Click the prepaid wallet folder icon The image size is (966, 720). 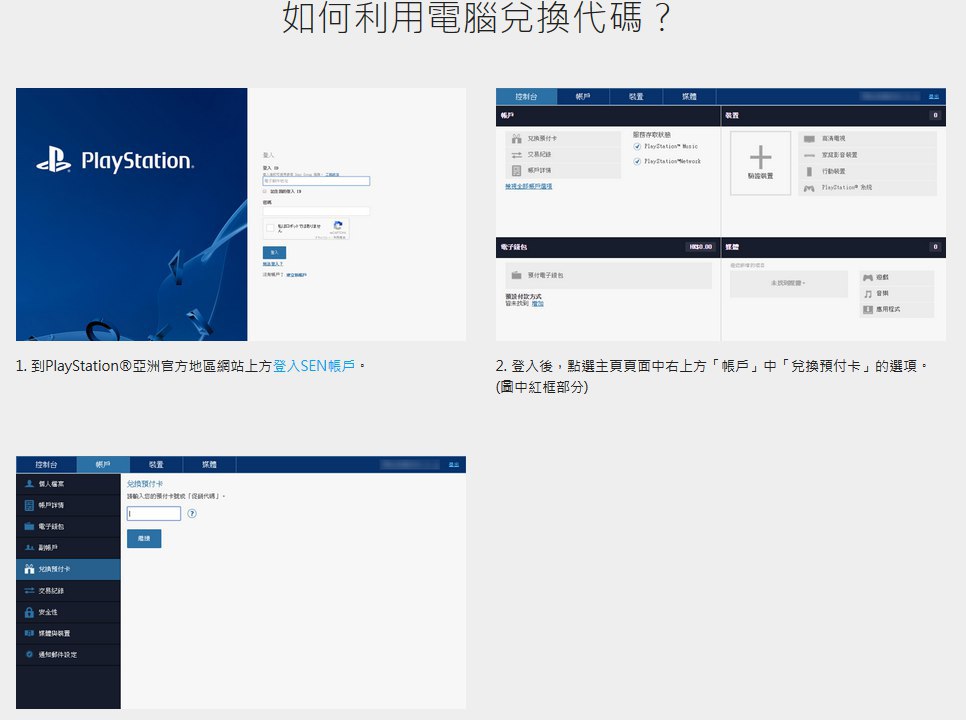click(x=516, y=275)
